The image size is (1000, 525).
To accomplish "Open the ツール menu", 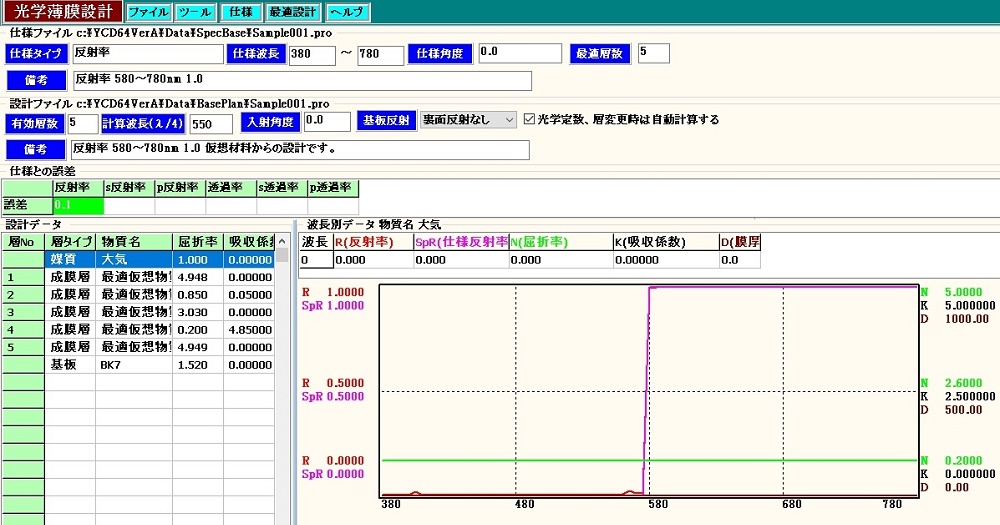I will (x=194, y=13).
